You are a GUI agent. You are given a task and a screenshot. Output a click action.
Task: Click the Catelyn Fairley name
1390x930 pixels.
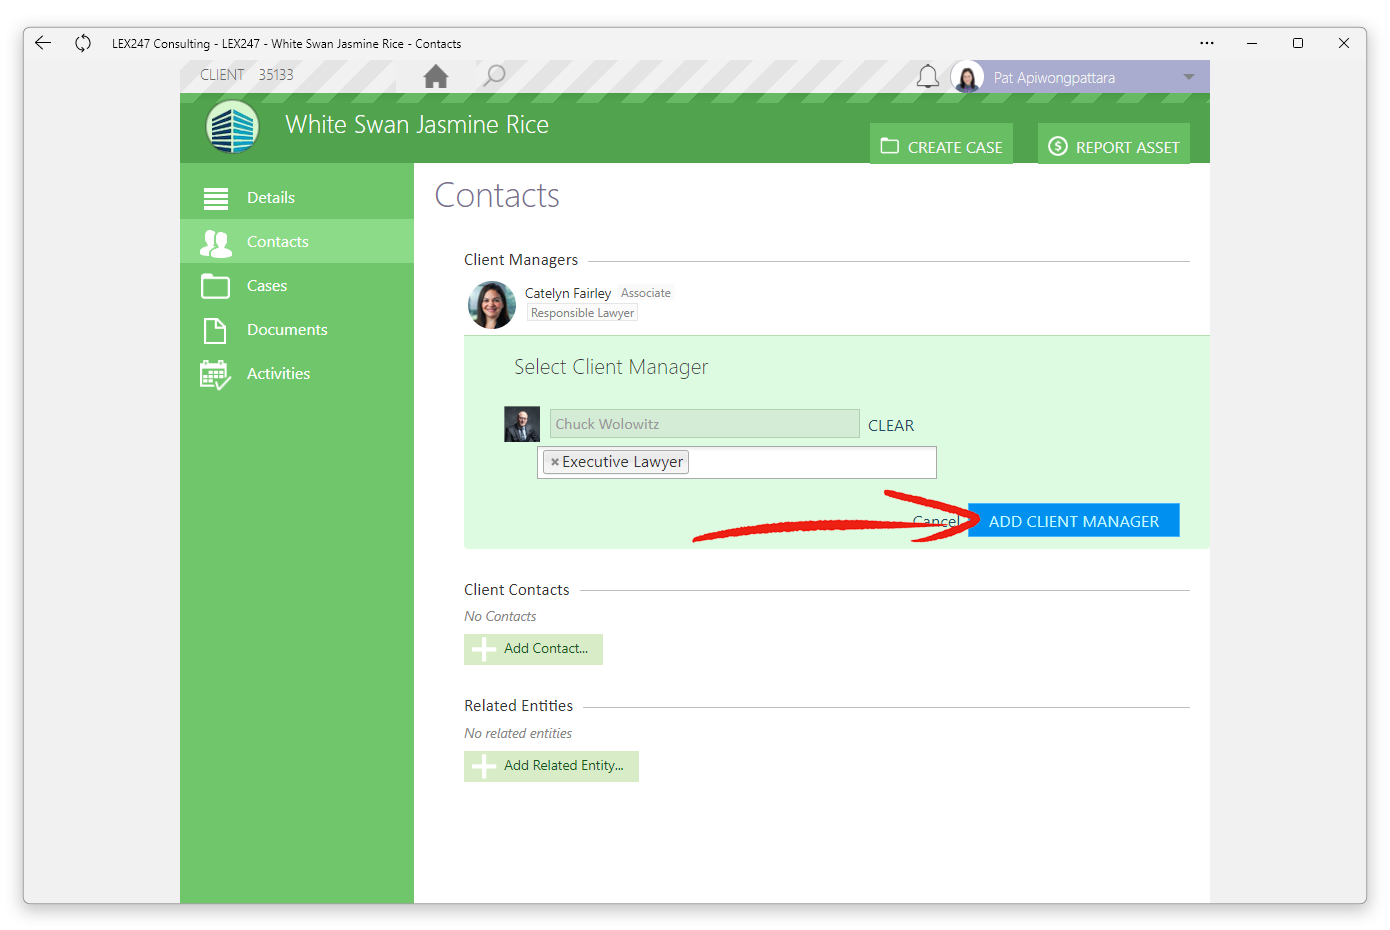click(568, 293)
